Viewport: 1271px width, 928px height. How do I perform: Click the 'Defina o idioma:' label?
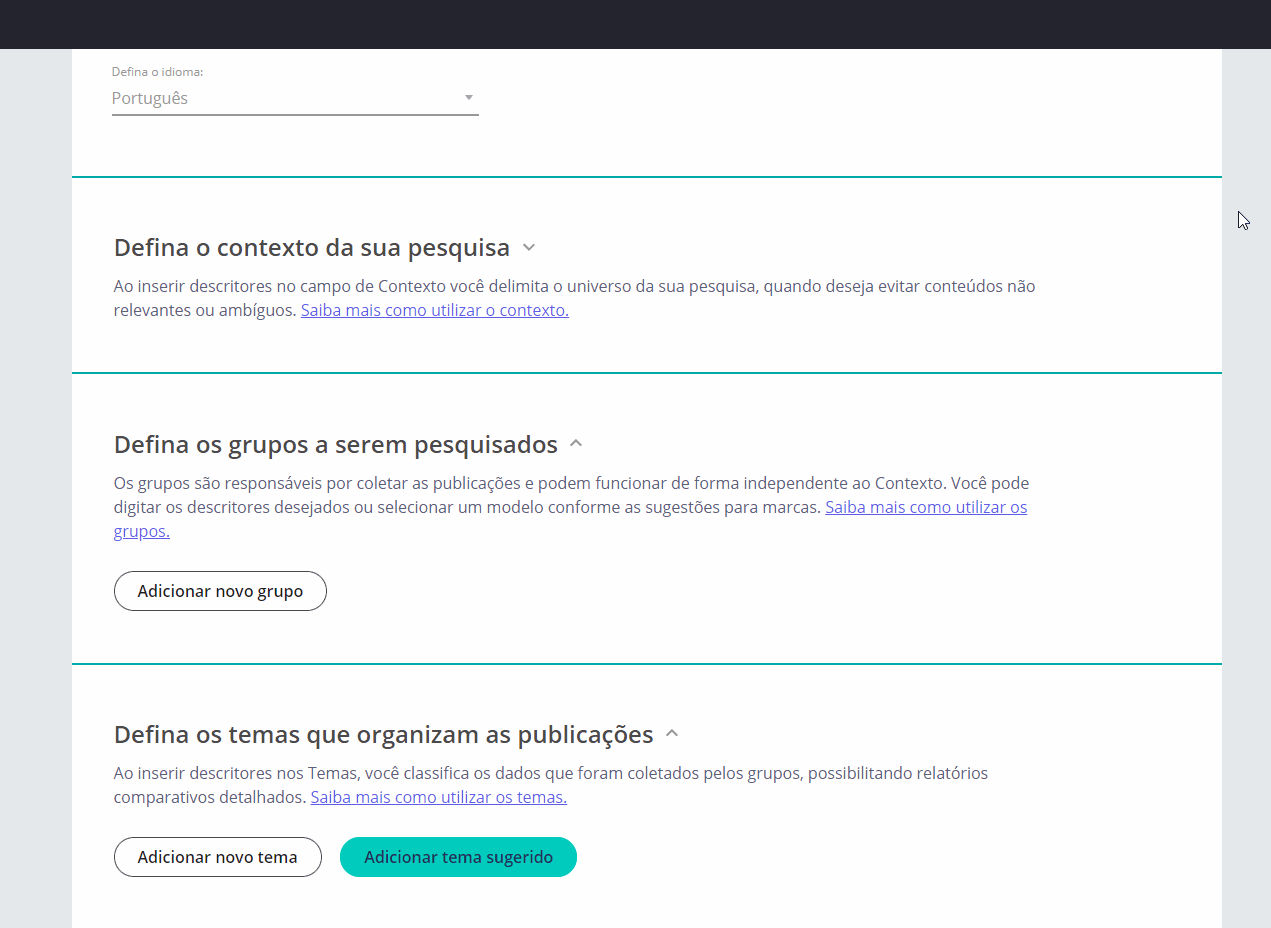[x=157, y=72]
